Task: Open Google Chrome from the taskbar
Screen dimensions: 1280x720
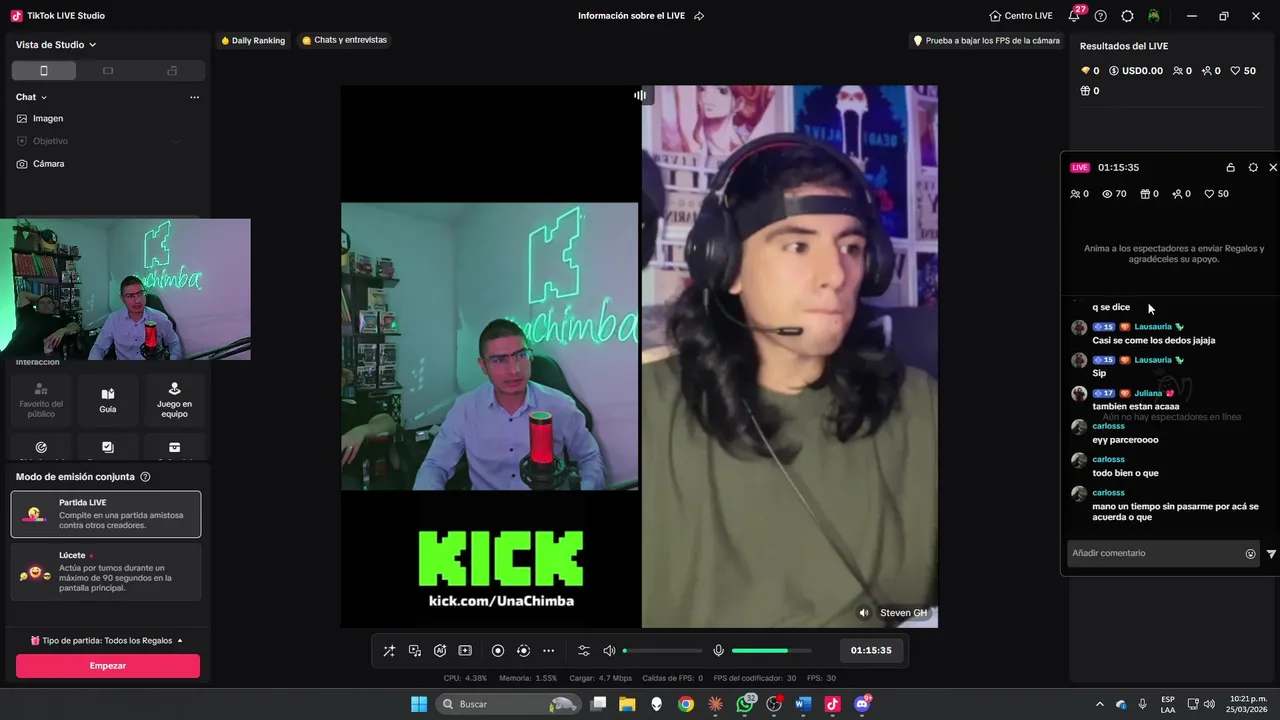Action: 686,704
